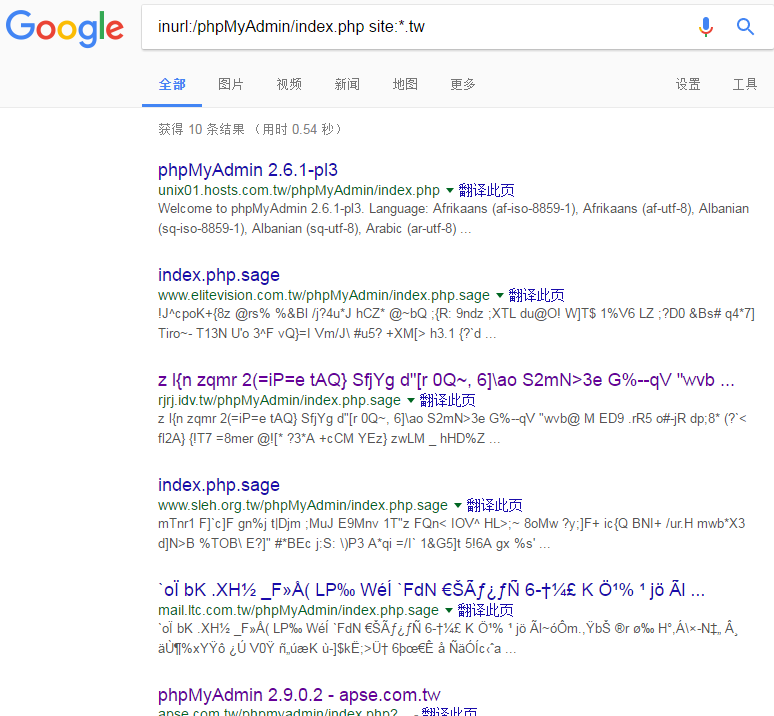Open index.php.sage result from sleh.org.tw
Screen dimensions: 774x716
tap(219, 486)
